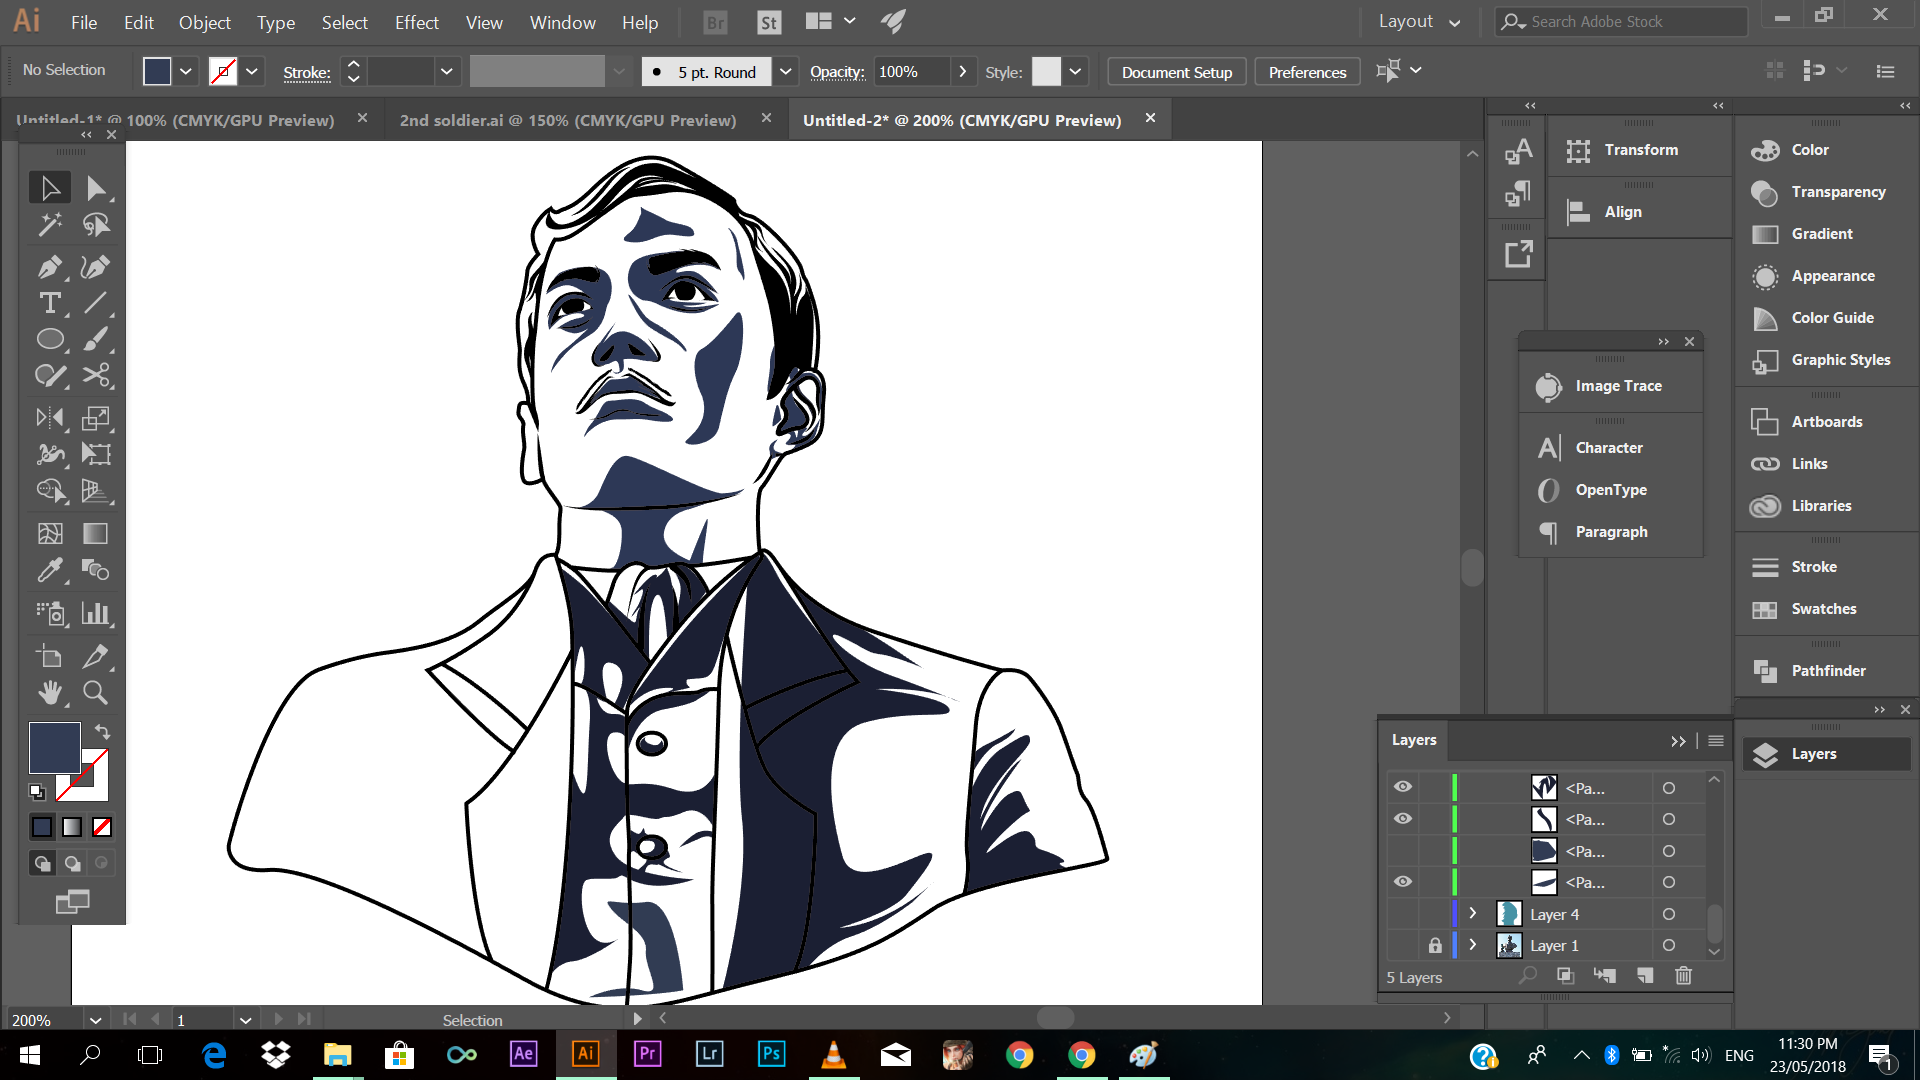Screen dimensions: 1920x1080
Task: Click the dark blue fill swatch in toolbox
Action: (x=54, y=747)
